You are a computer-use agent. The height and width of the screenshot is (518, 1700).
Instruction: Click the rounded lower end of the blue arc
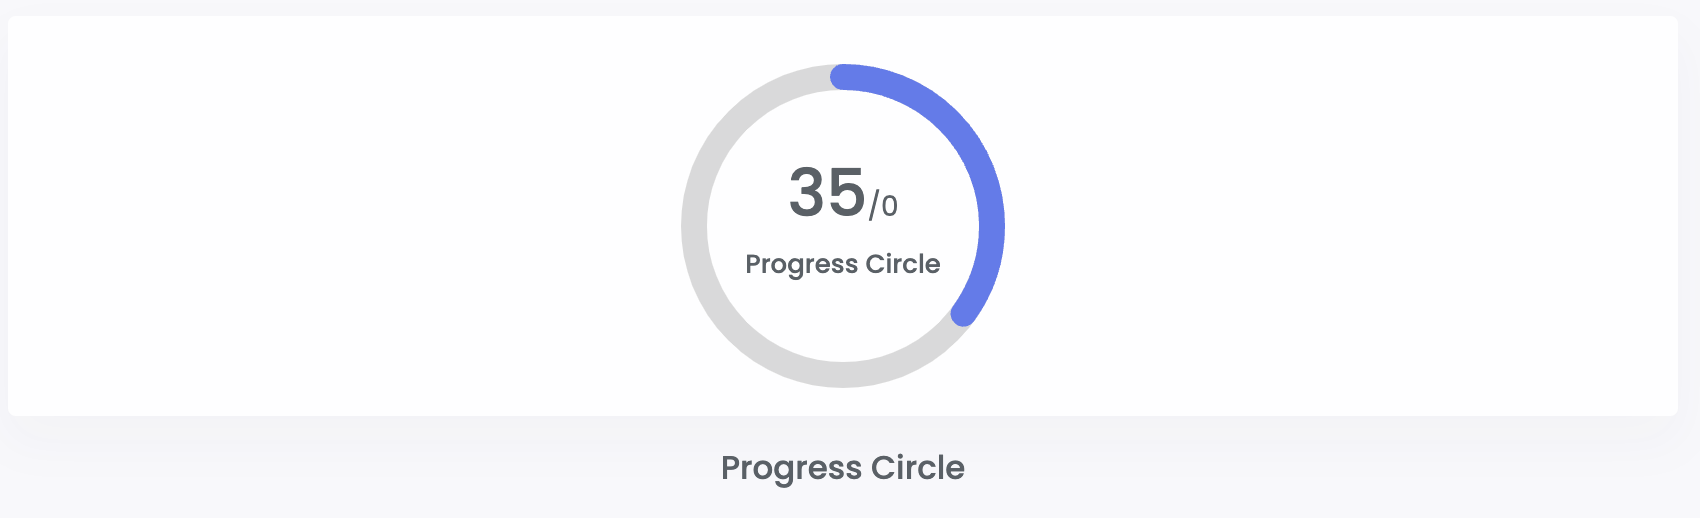pyautogui.click(x=963, y=313)
